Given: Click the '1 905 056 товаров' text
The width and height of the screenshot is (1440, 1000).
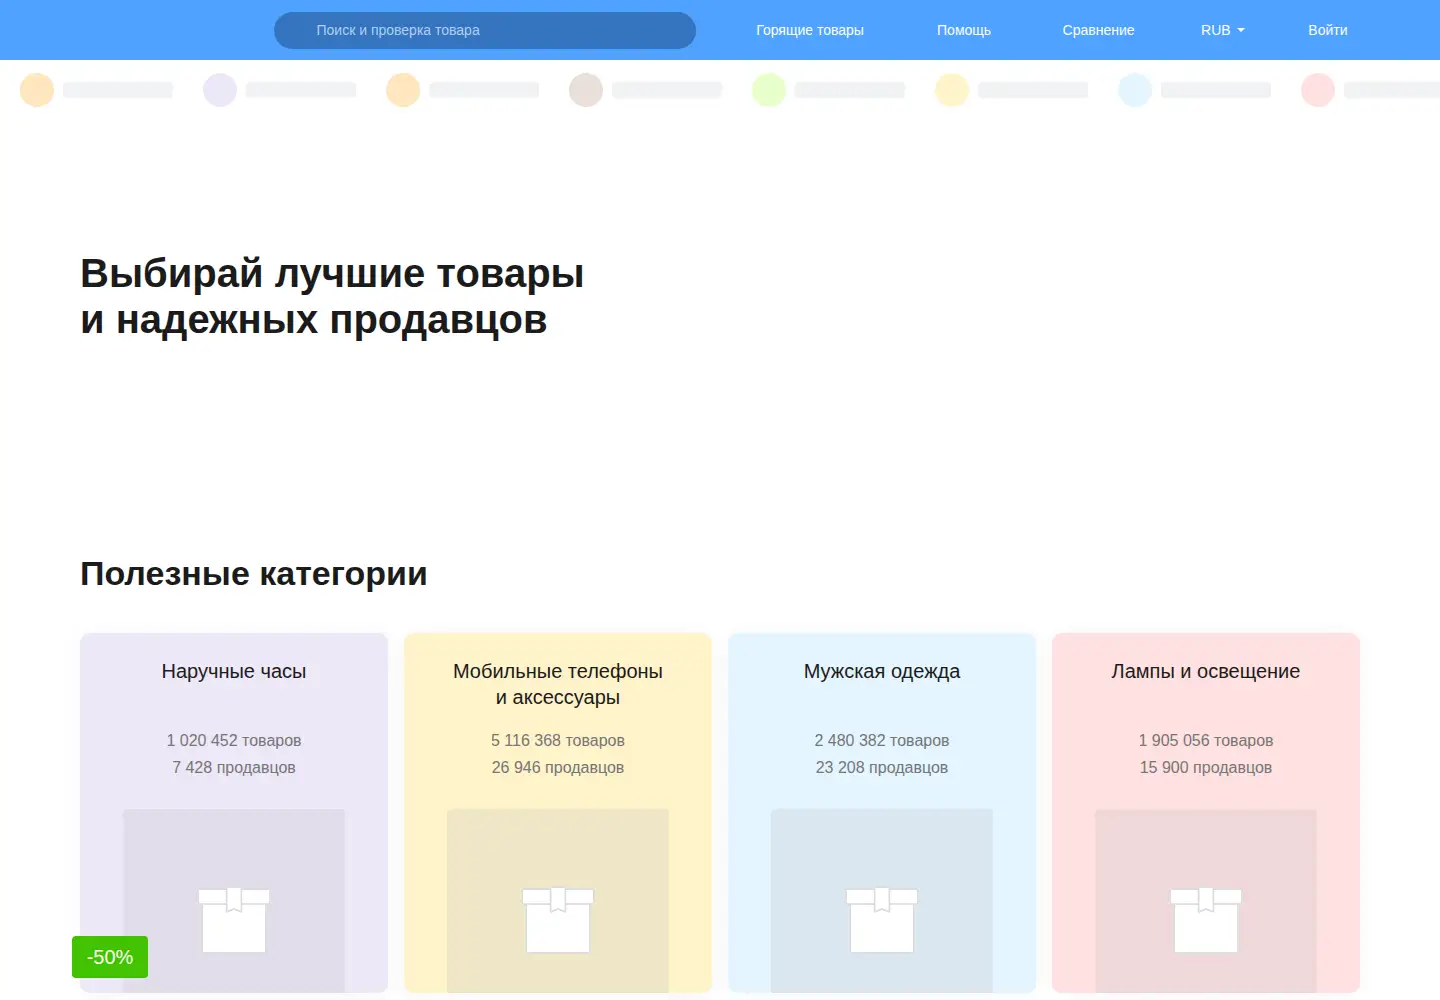Looking at the screenshot, I should 1206,740.
